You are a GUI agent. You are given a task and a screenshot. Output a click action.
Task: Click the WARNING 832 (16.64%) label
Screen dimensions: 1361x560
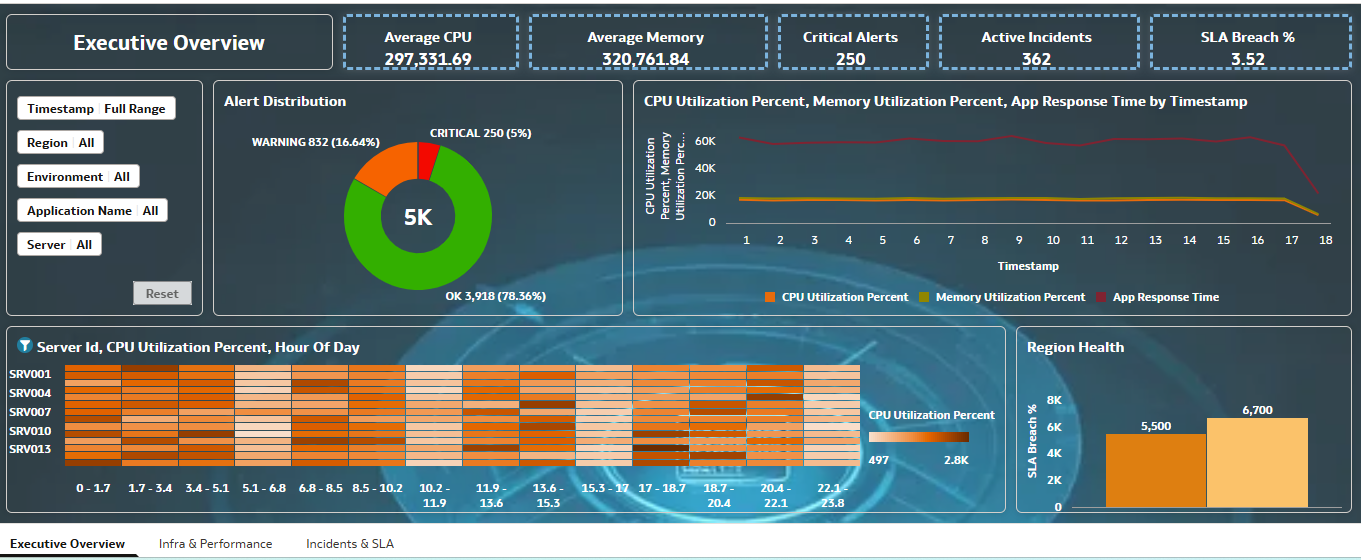pyautogui.click(x=315, y=142)
